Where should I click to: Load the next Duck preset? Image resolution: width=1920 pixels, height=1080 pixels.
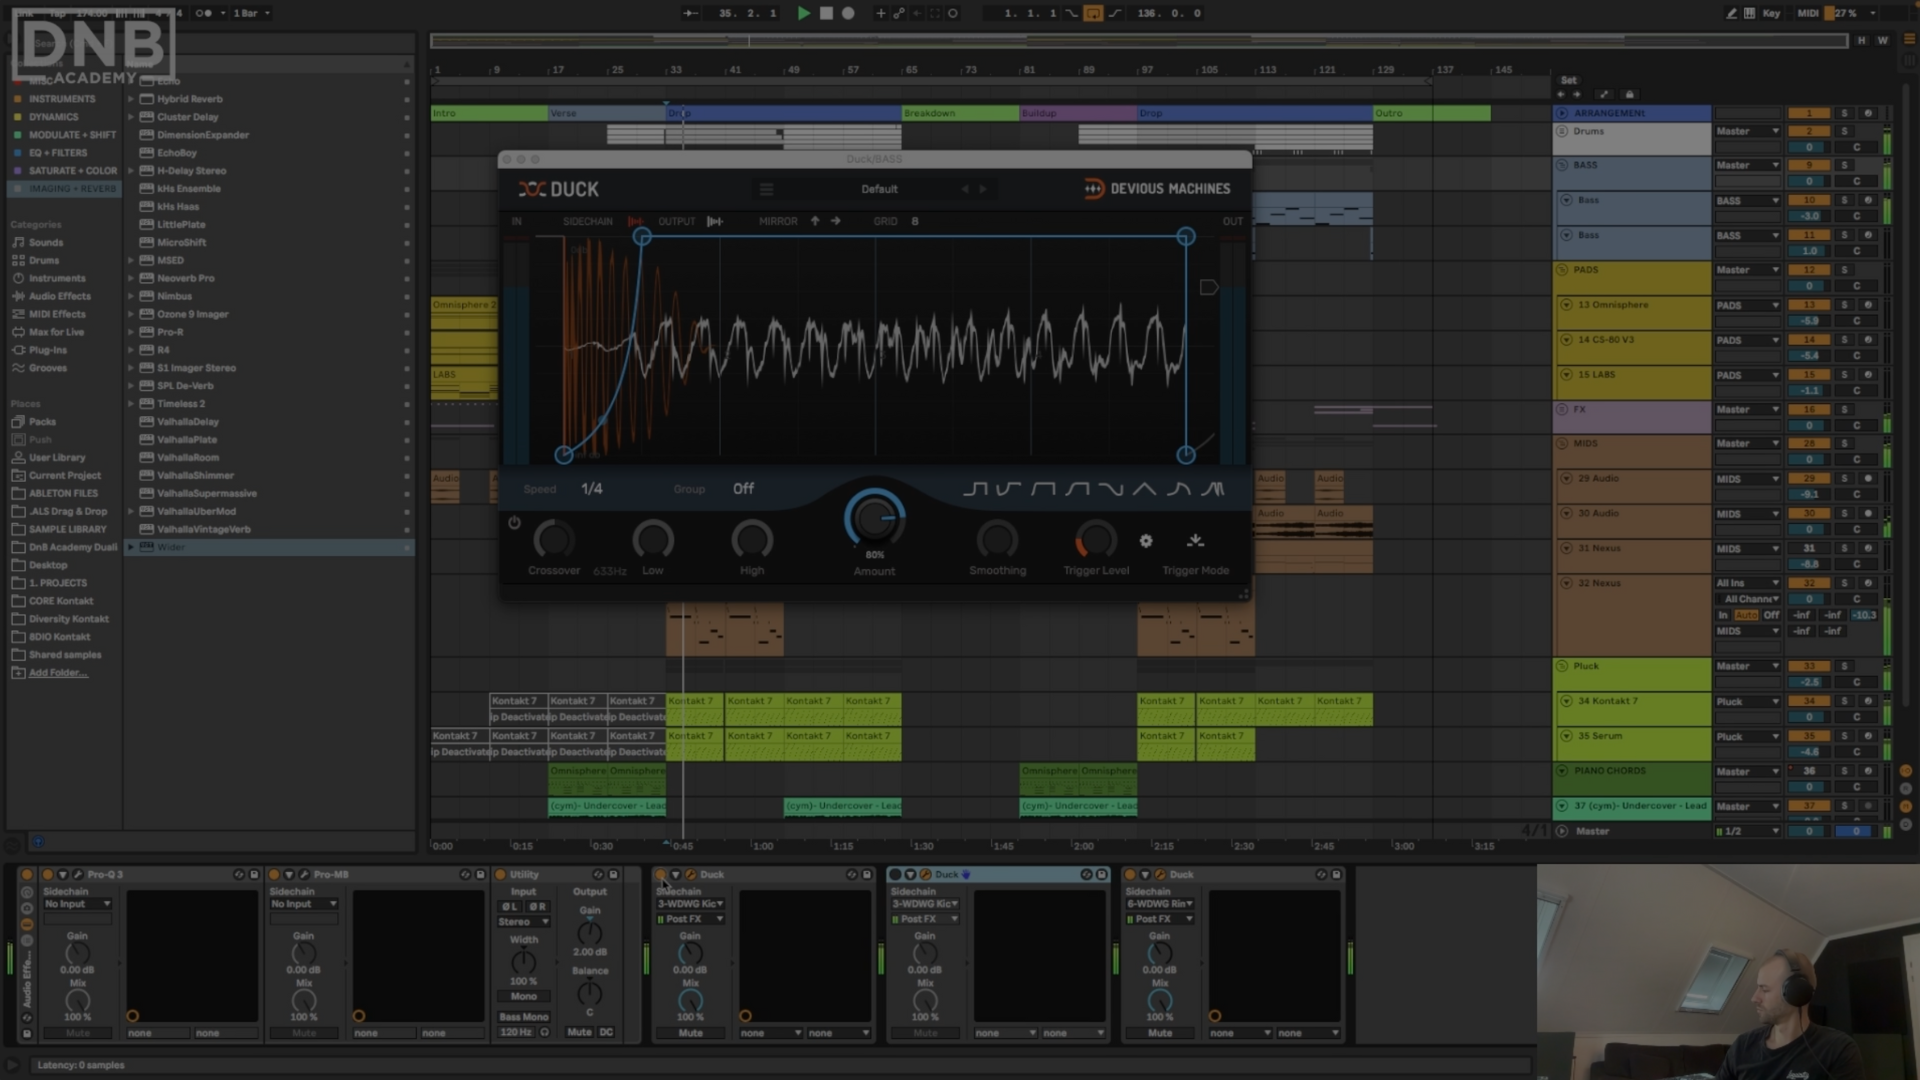[x=983, y=189]
